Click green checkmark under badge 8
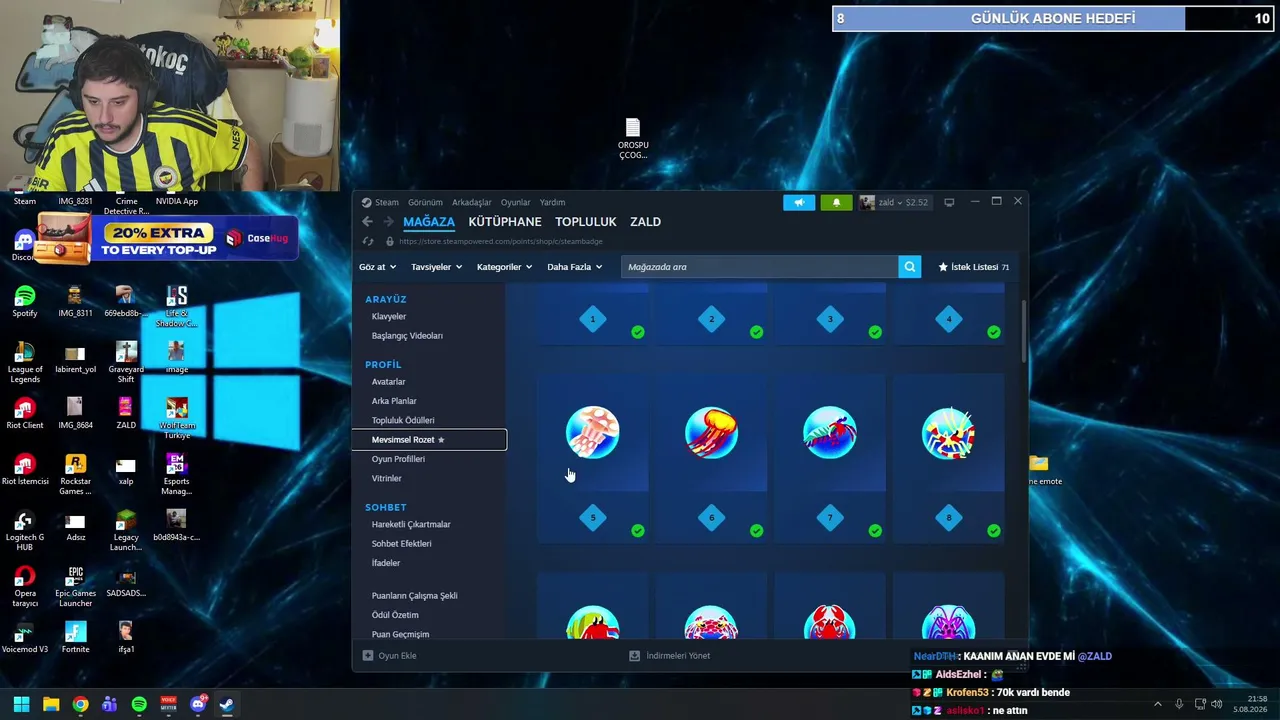The height and width of the screenshot is (720, 1280). click(x=994, y=531)
